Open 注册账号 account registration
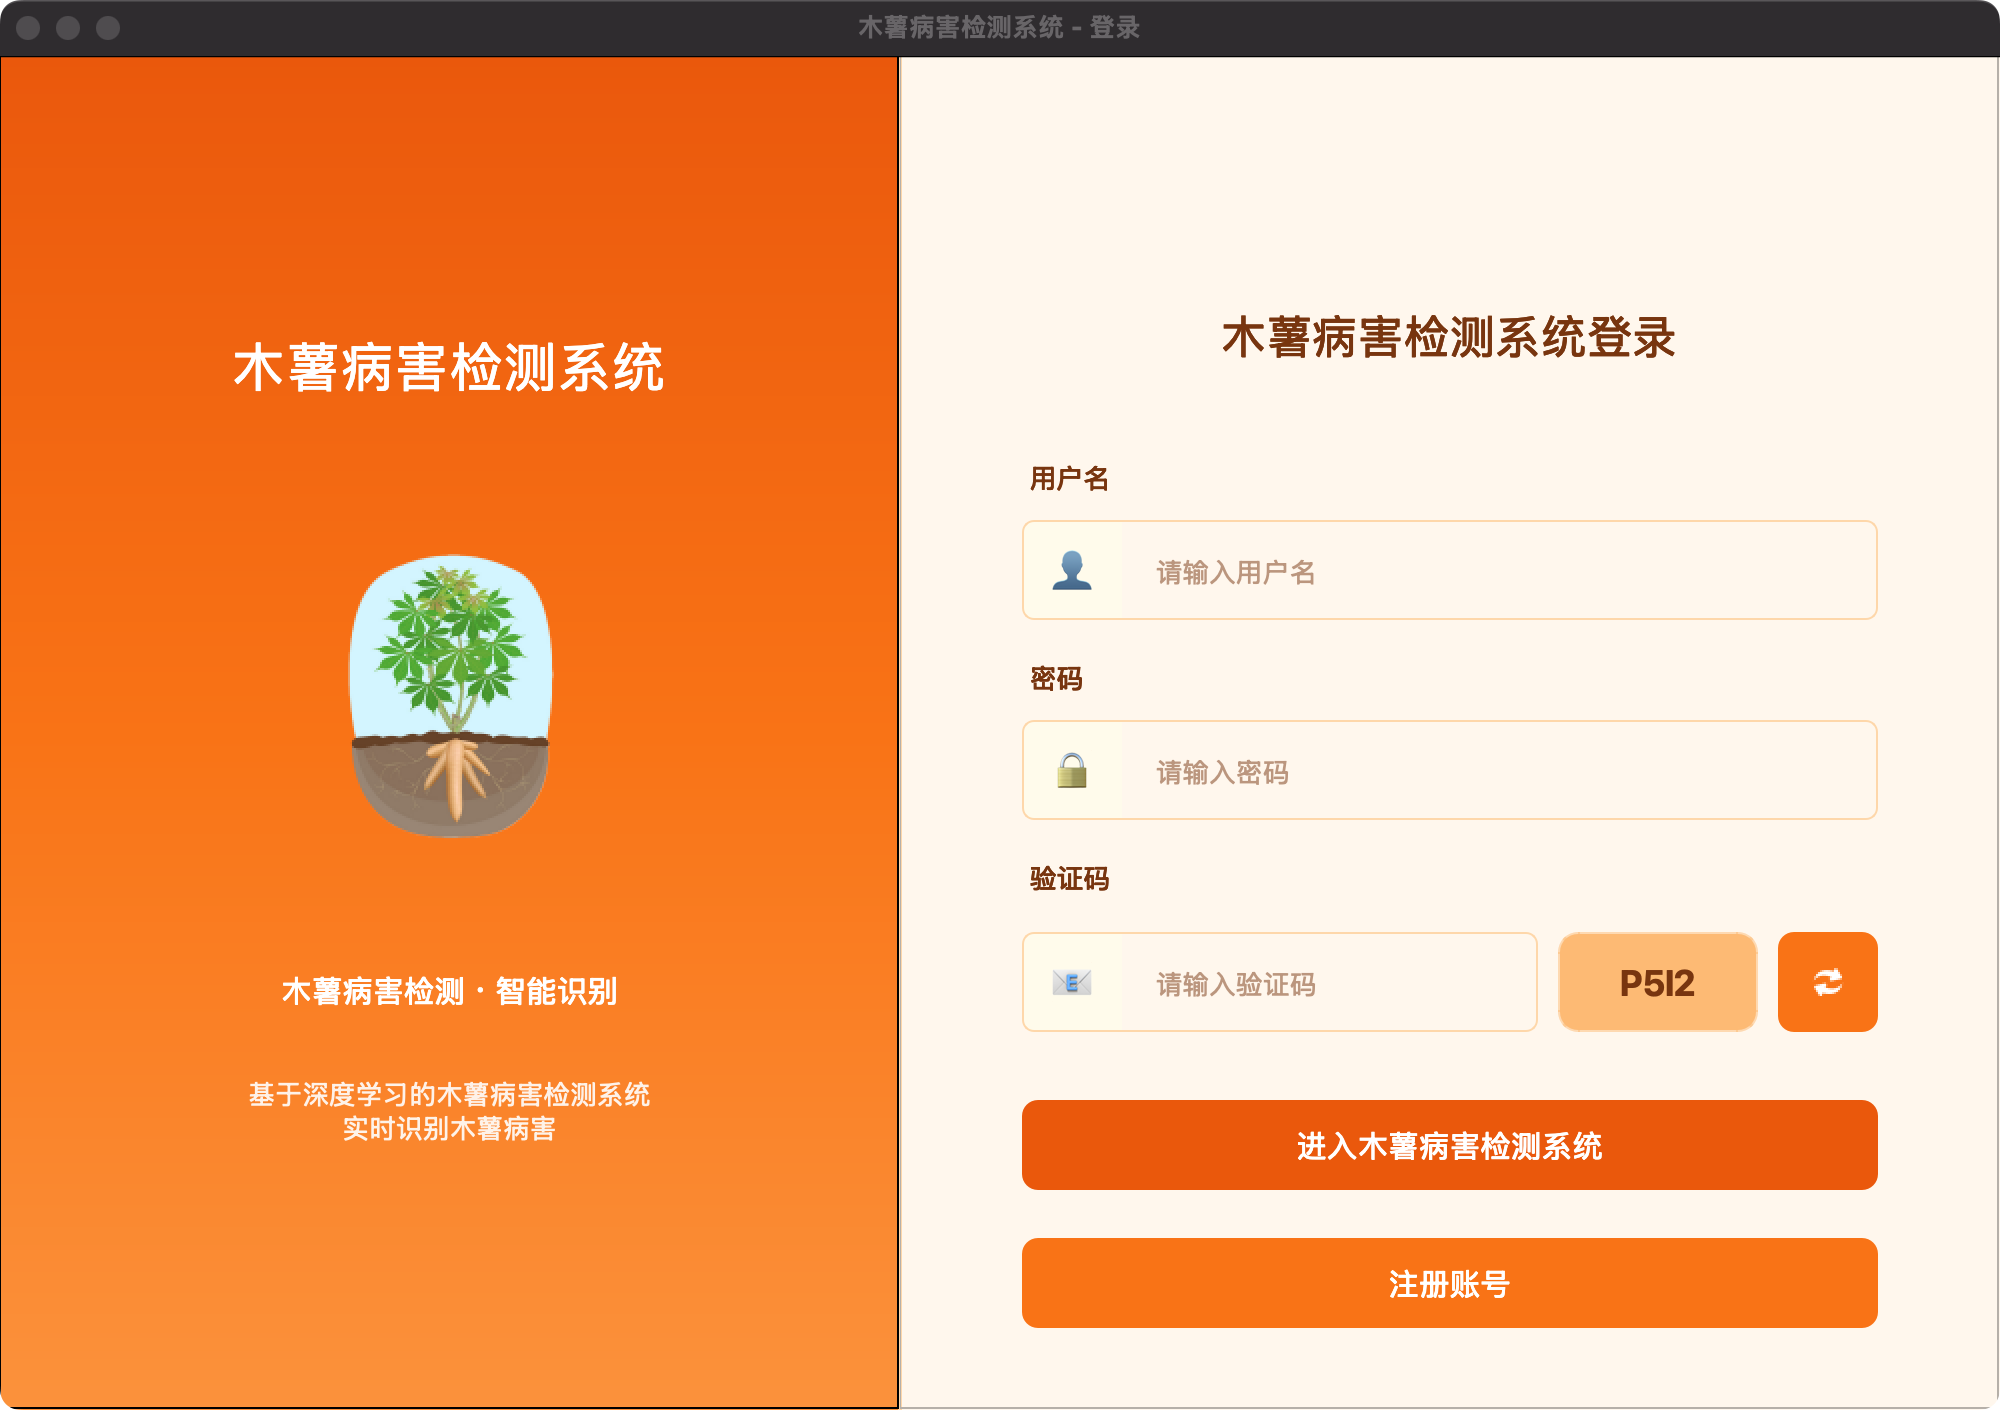 coord(1449,1283)
